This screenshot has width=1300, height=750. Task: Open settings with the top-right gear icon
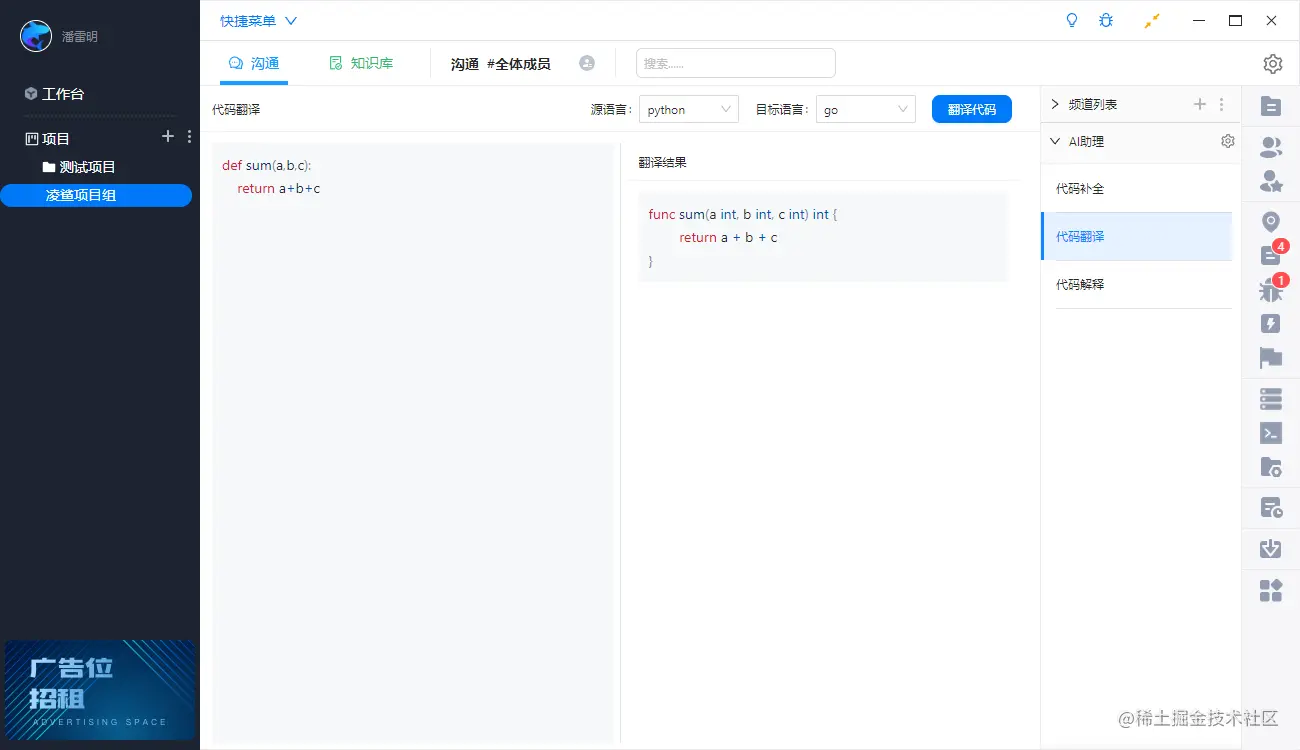coord(1272,64)
